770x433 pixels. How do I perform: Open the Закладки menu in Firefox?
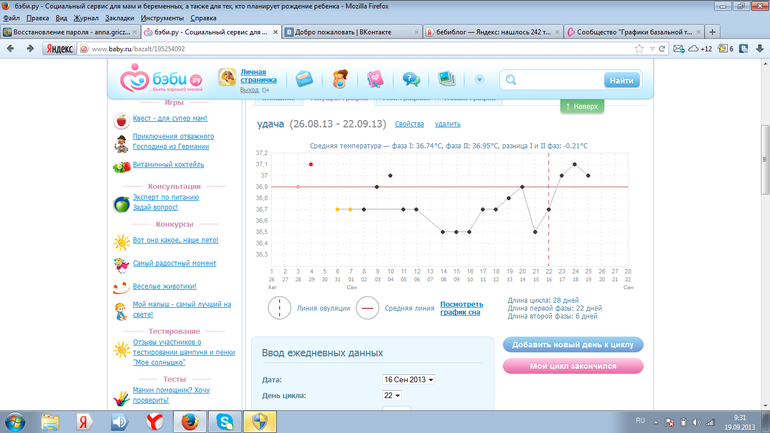point(119,18)
